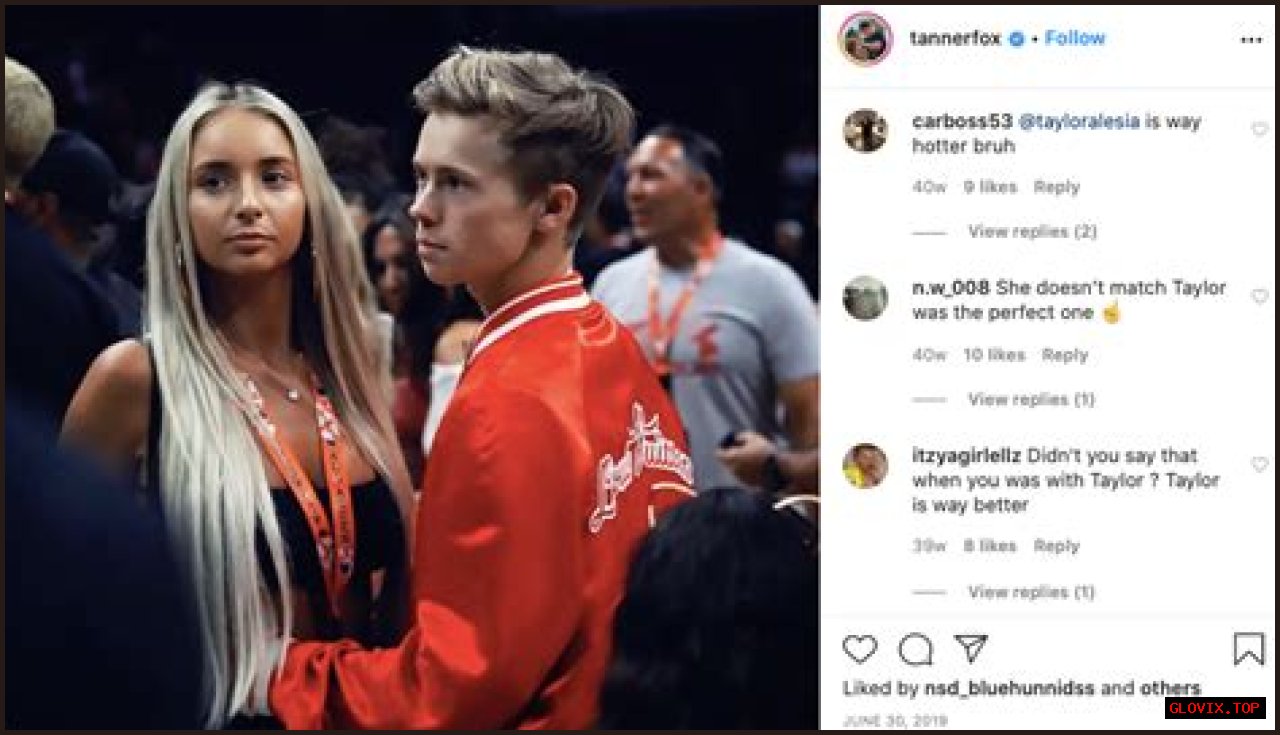Open itzyagirlellz's avatar

click(865, 465)
